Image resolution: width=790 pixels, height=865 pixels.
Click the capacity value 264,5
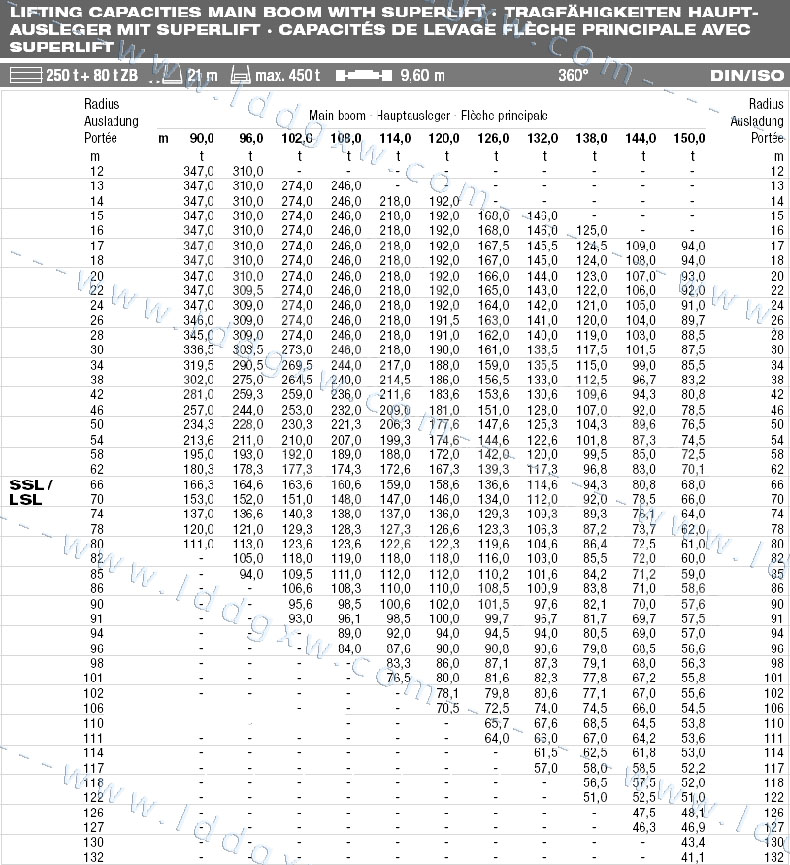(x=297, y=380)
